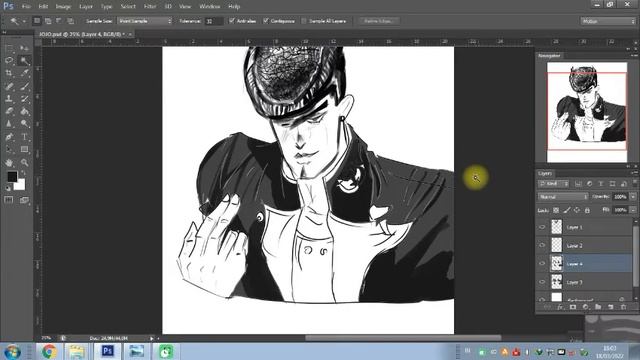Open layer blend mode Normal dropdown
This screenshot has height=360, width=640.
click(x=563, y=197)
